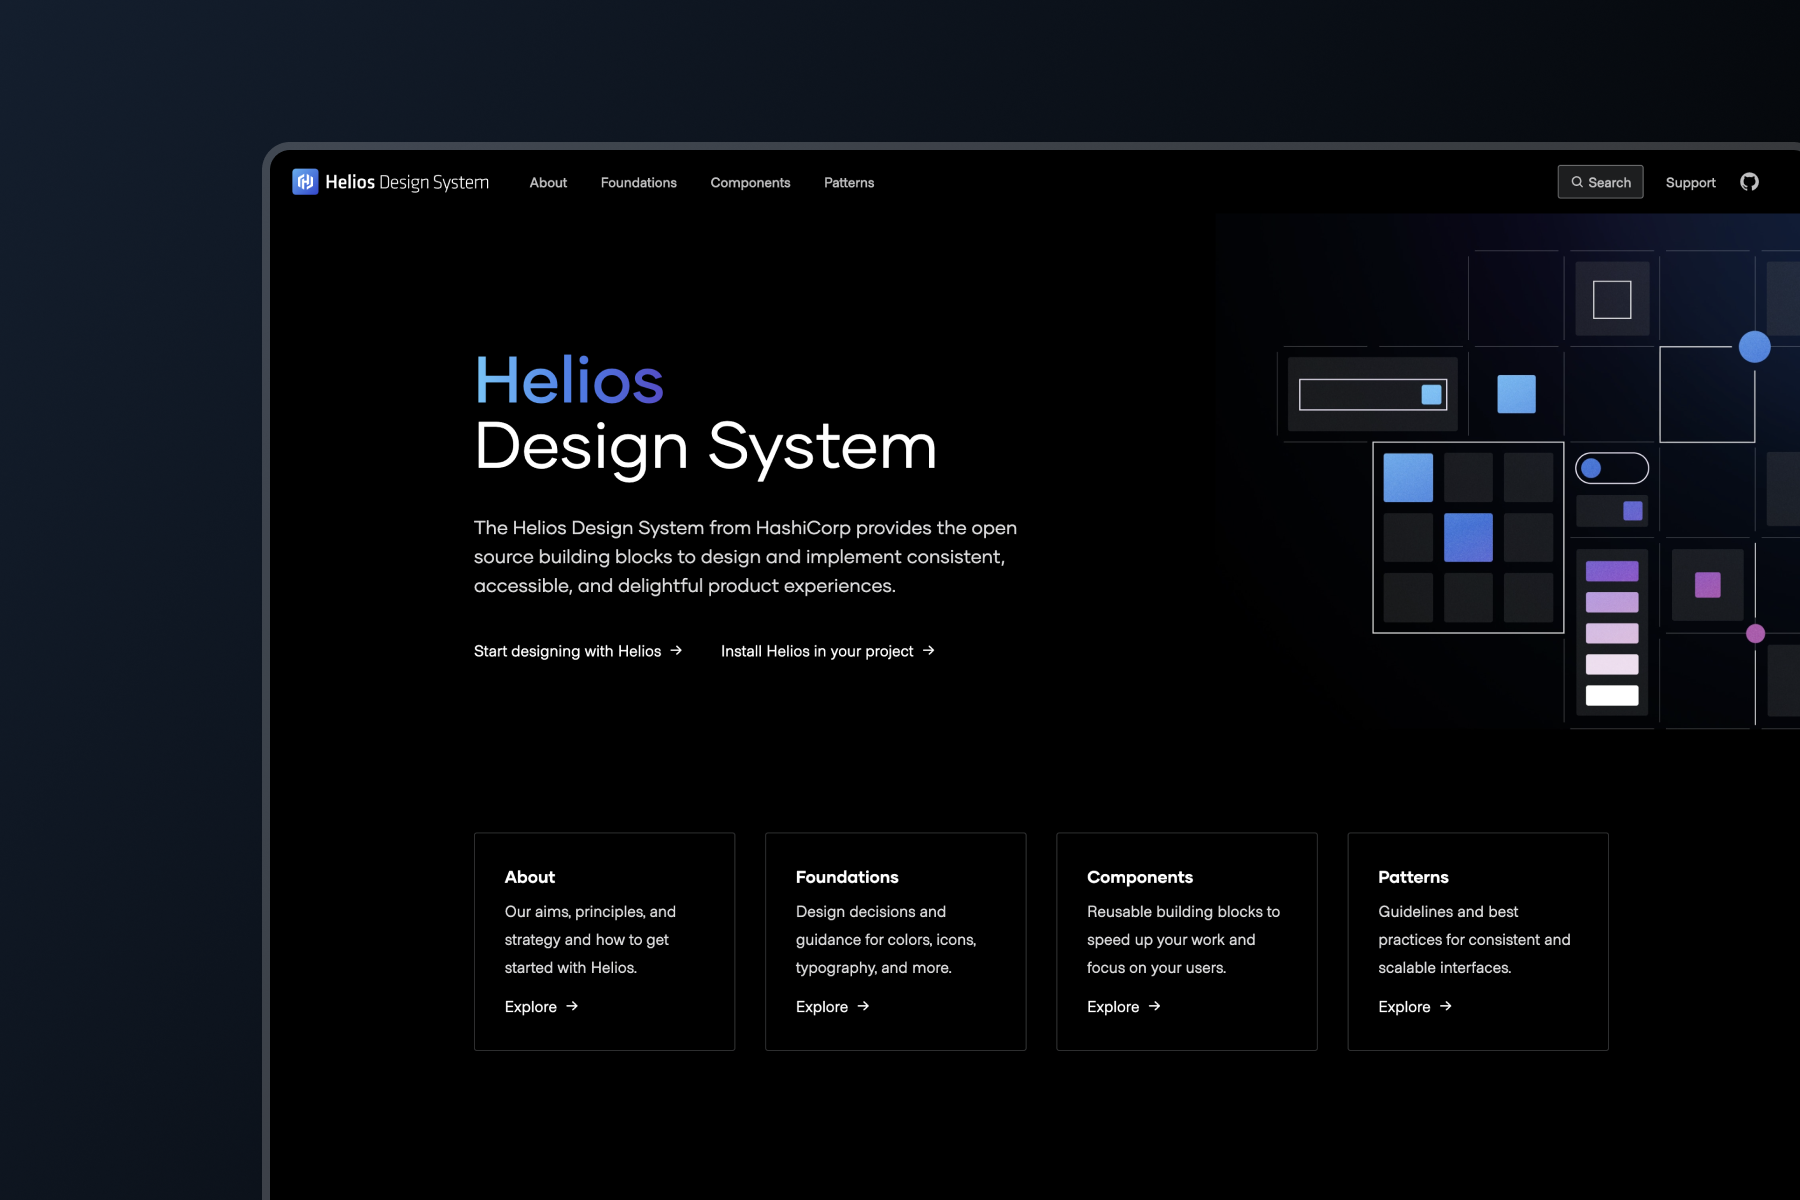Click Helios Design System header title
Screen dimensions: 1800x1200
tap(407, 182)
